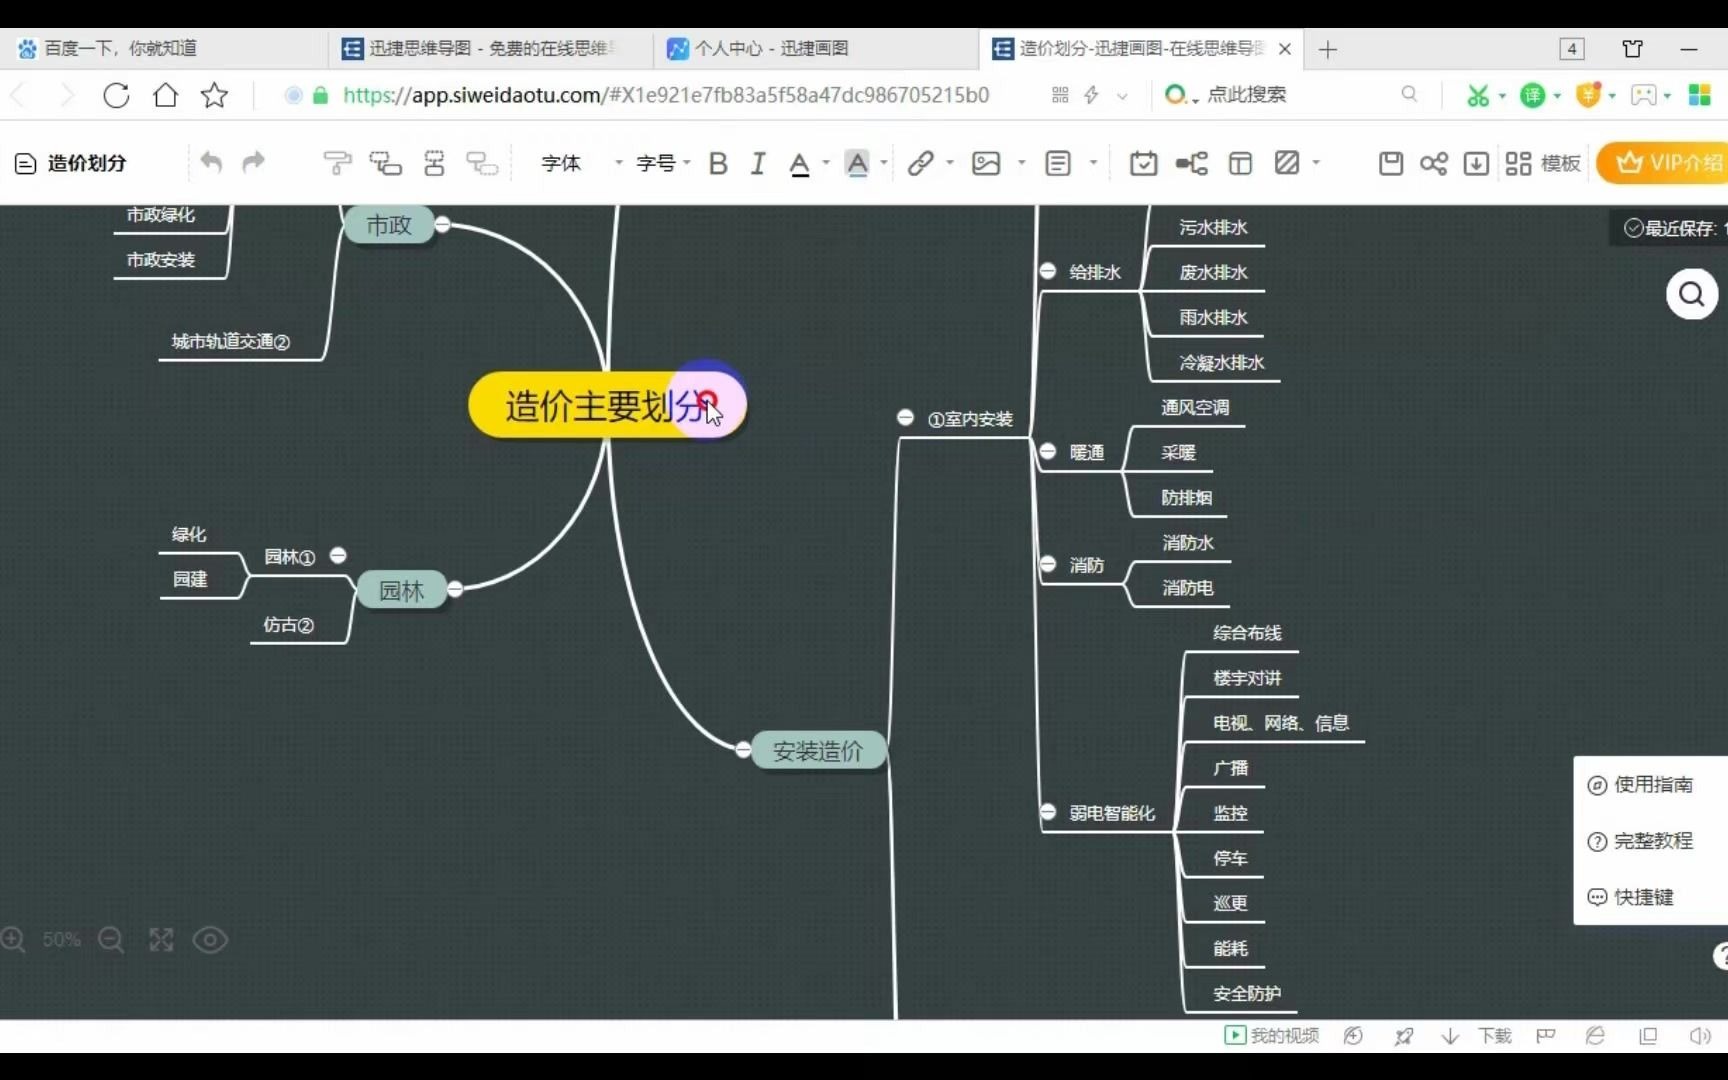Expand the image insert dropdown arrow

[1021, 163]
